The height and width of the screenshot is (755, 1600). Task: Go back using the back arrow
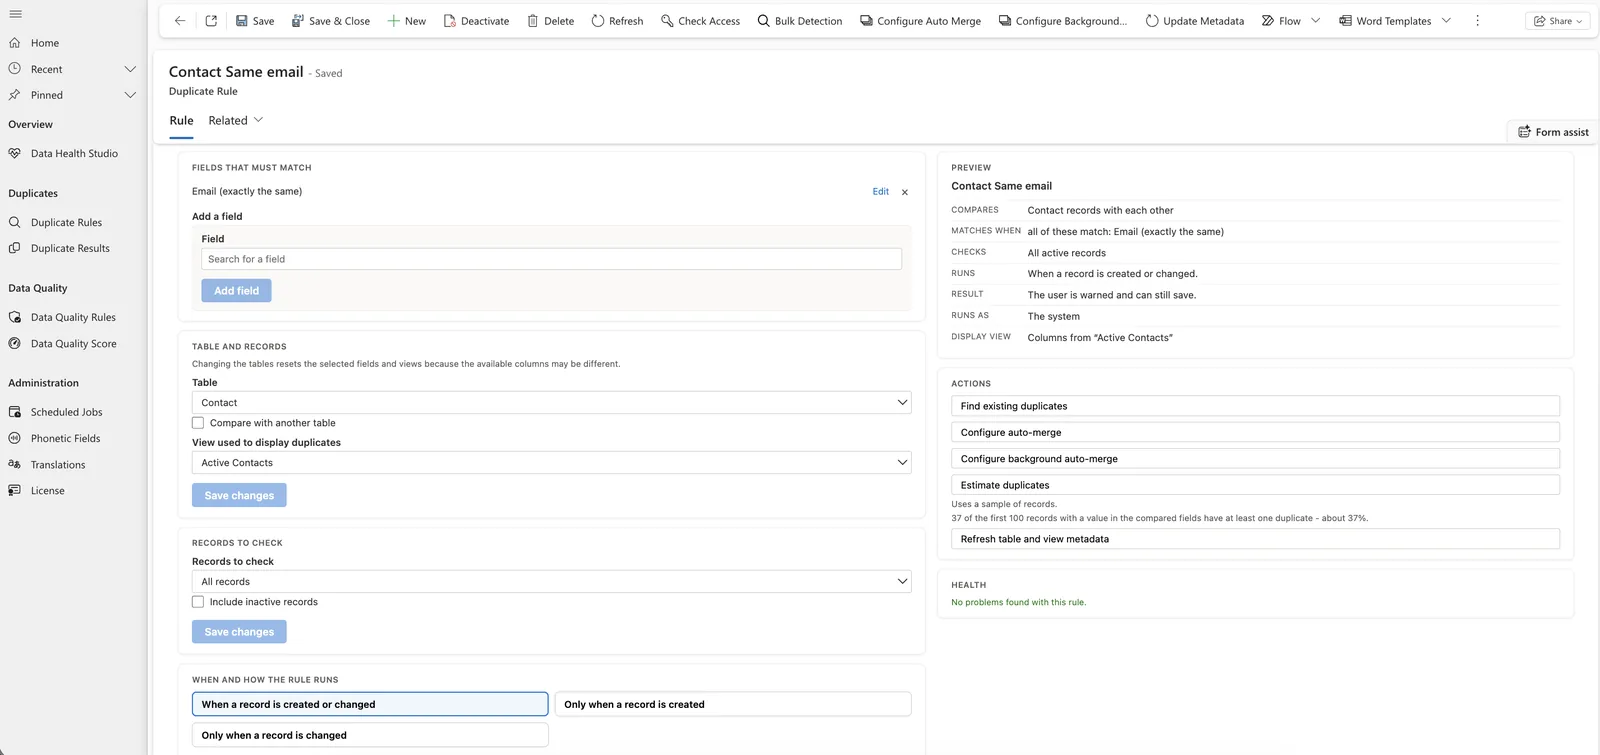tap(180, 21)
